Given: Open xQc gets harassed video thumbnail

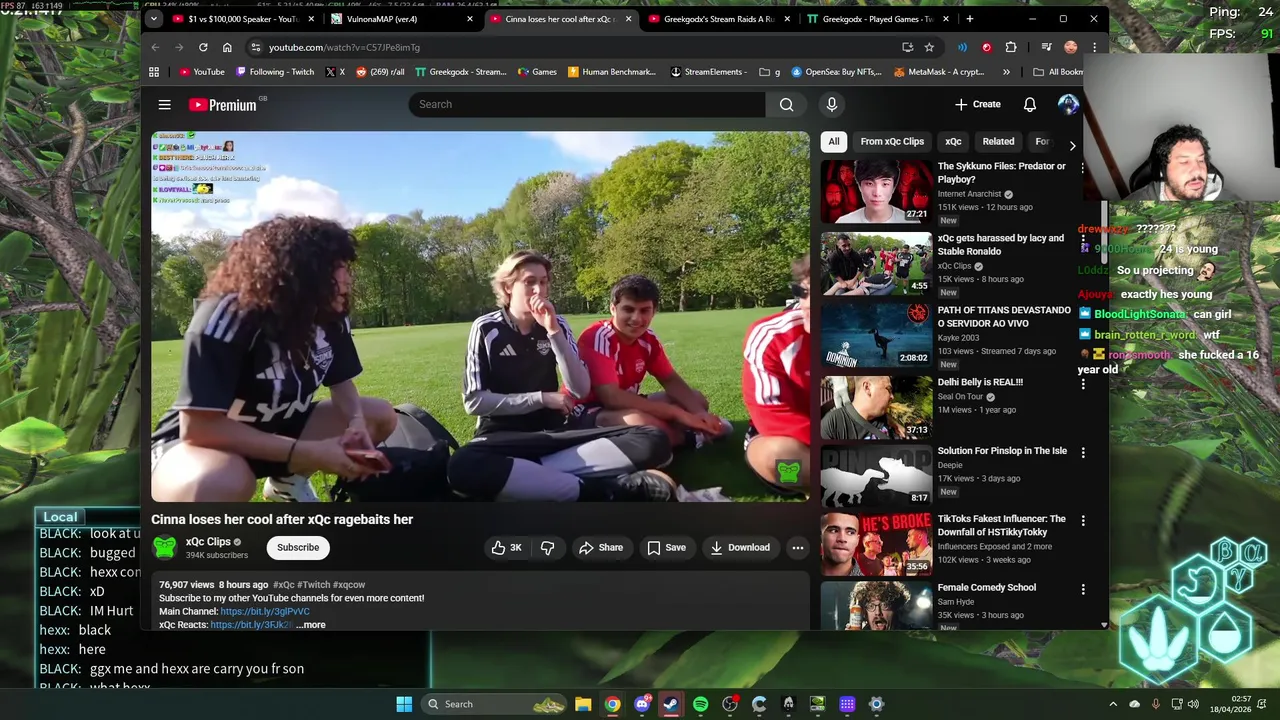Looking at the screenshot, I should [876, 264].
